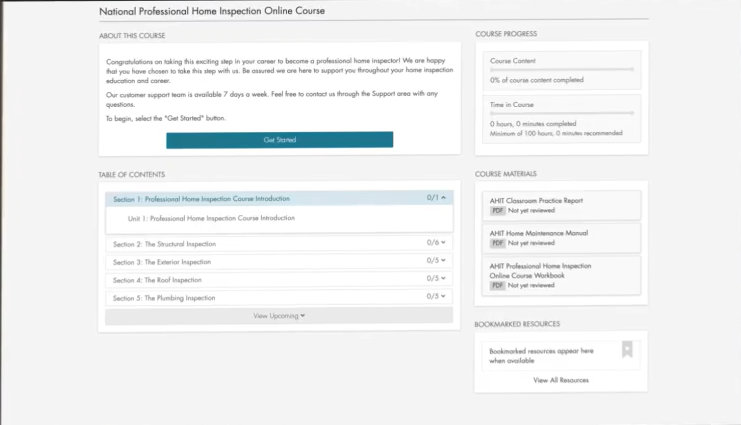
Task: Open Unit 1: Professional Home Inspection Course Introduction
Action: [211, 218]
